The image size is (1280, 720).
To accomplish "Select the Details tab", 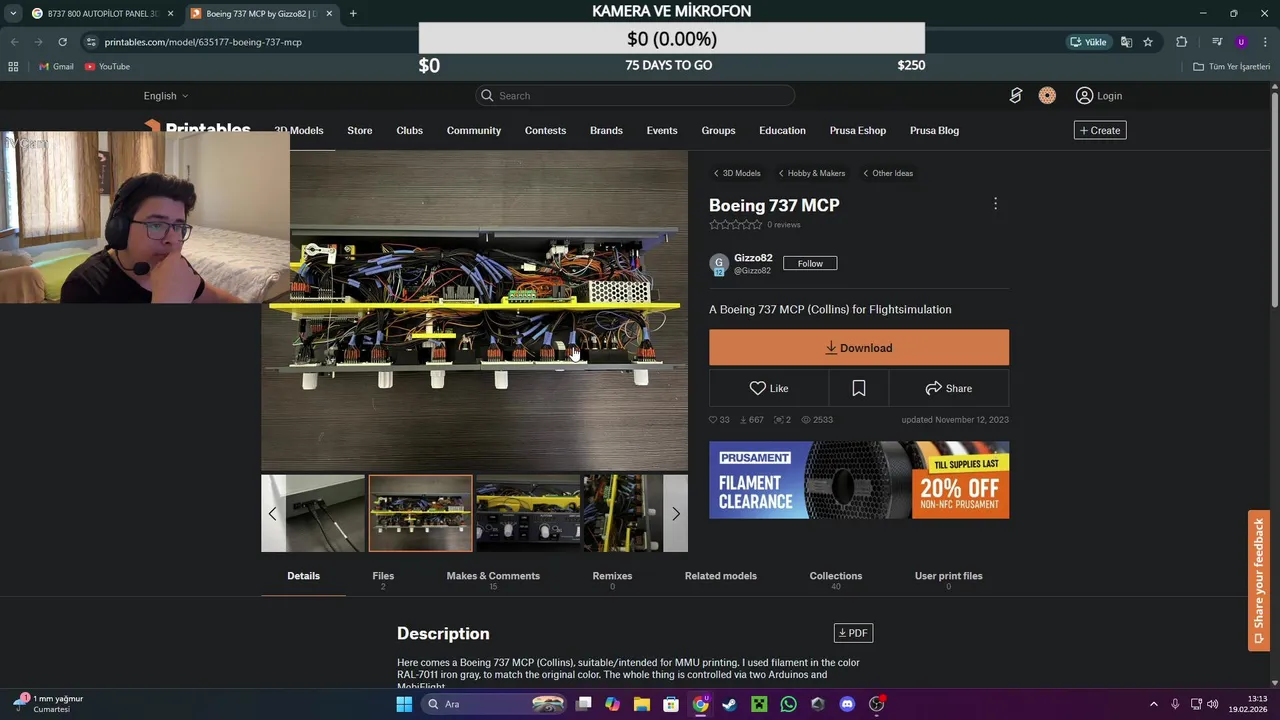I will pyautogui.click(x=303, y=576).
